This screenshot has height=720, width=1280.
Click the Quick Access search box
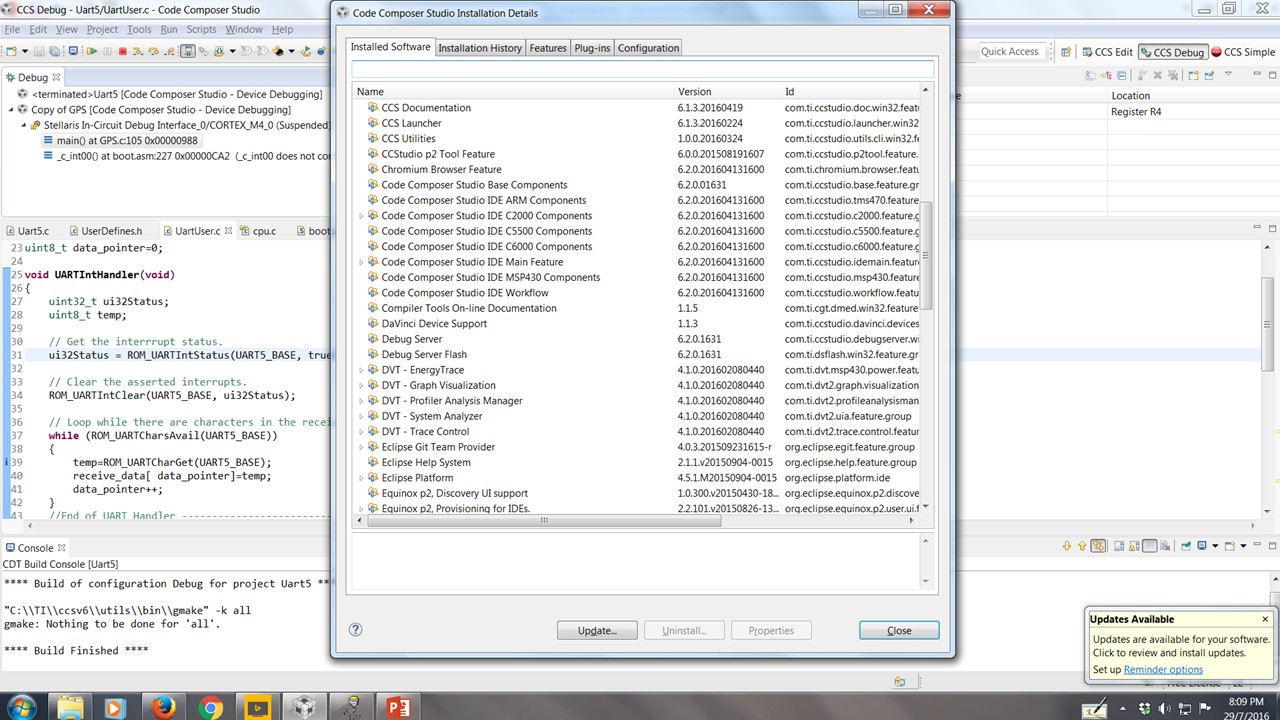pyautogui.click(x=1010, y=52)
